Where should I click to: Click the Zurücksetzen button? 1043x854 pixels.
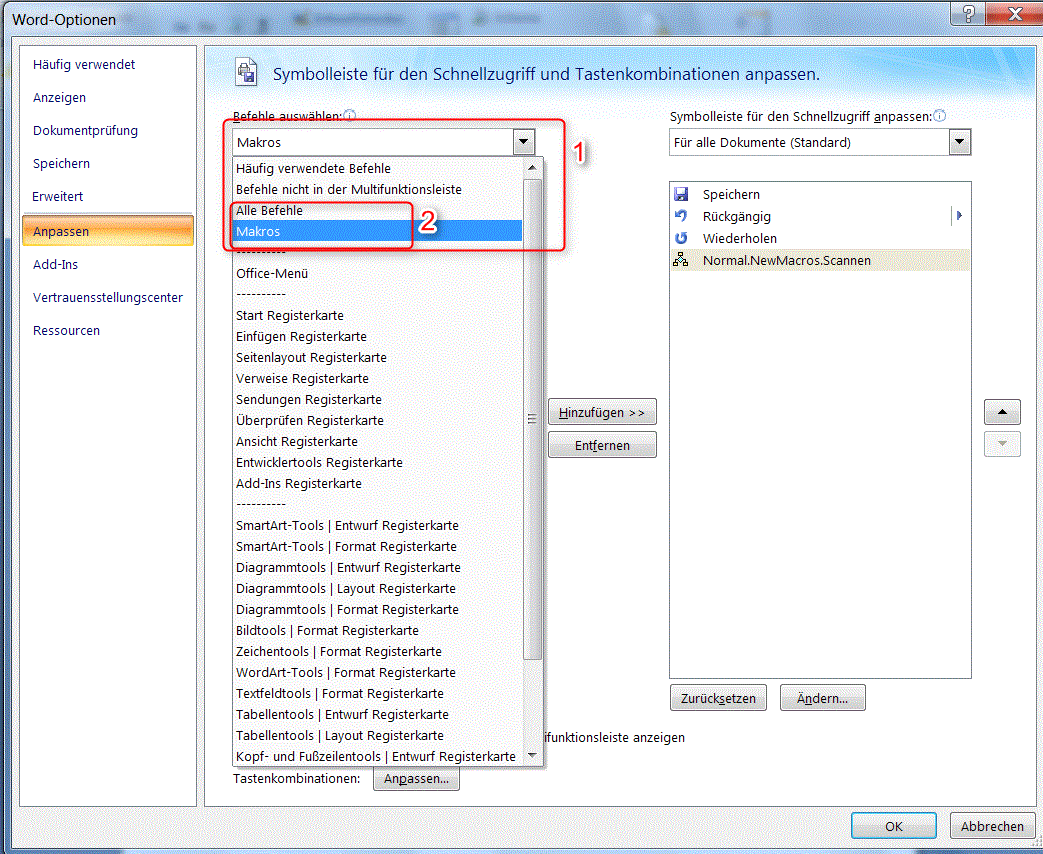(718, 698)
